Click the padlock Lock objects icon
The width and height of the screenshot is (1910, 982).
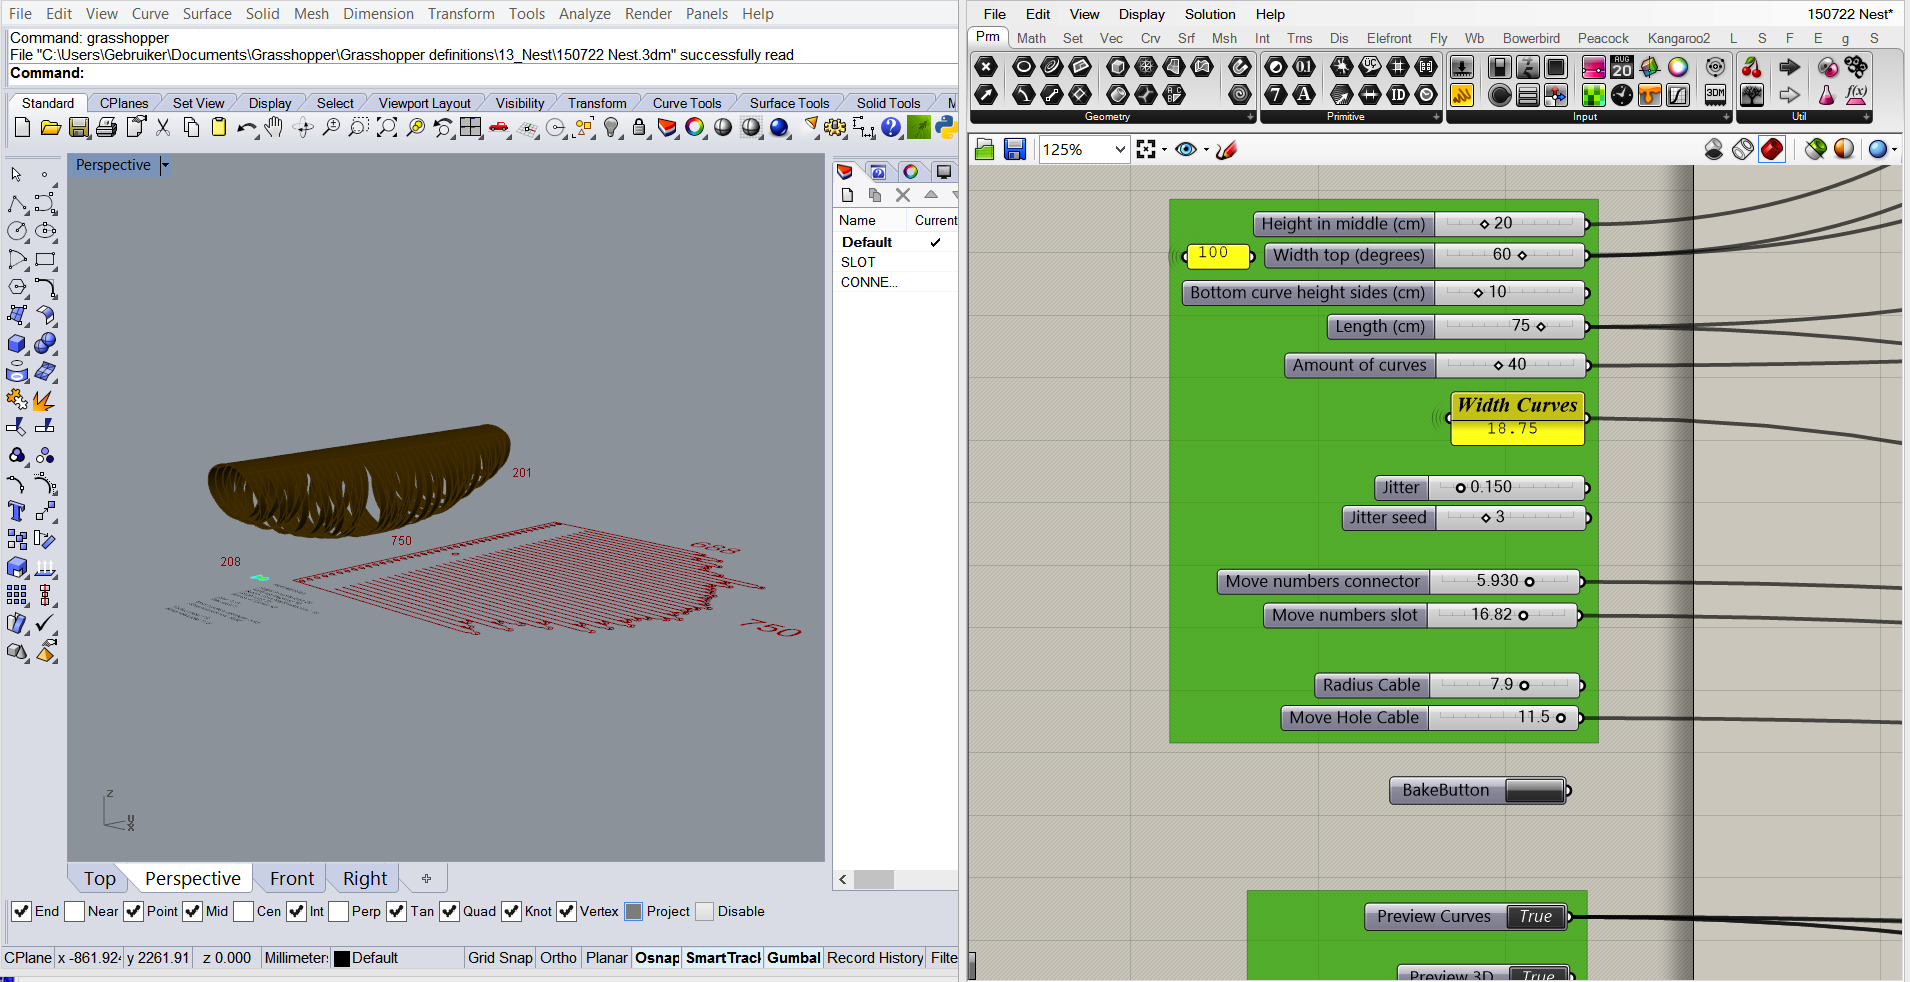tap(639, 128)
